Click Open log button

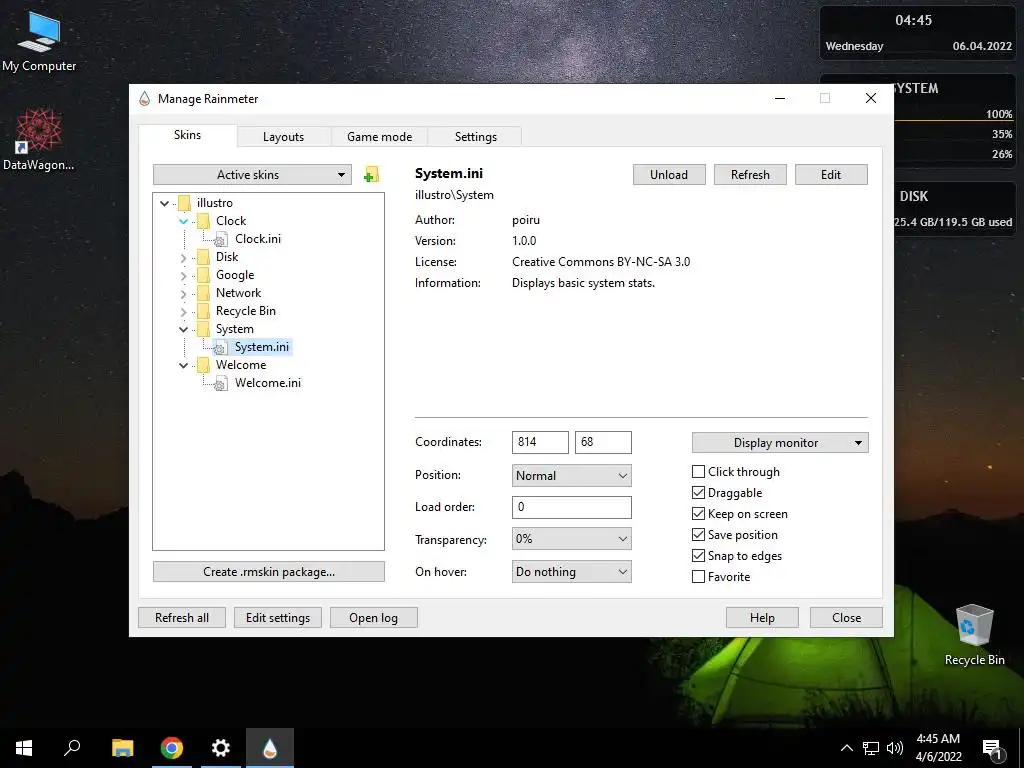(374, 617)
